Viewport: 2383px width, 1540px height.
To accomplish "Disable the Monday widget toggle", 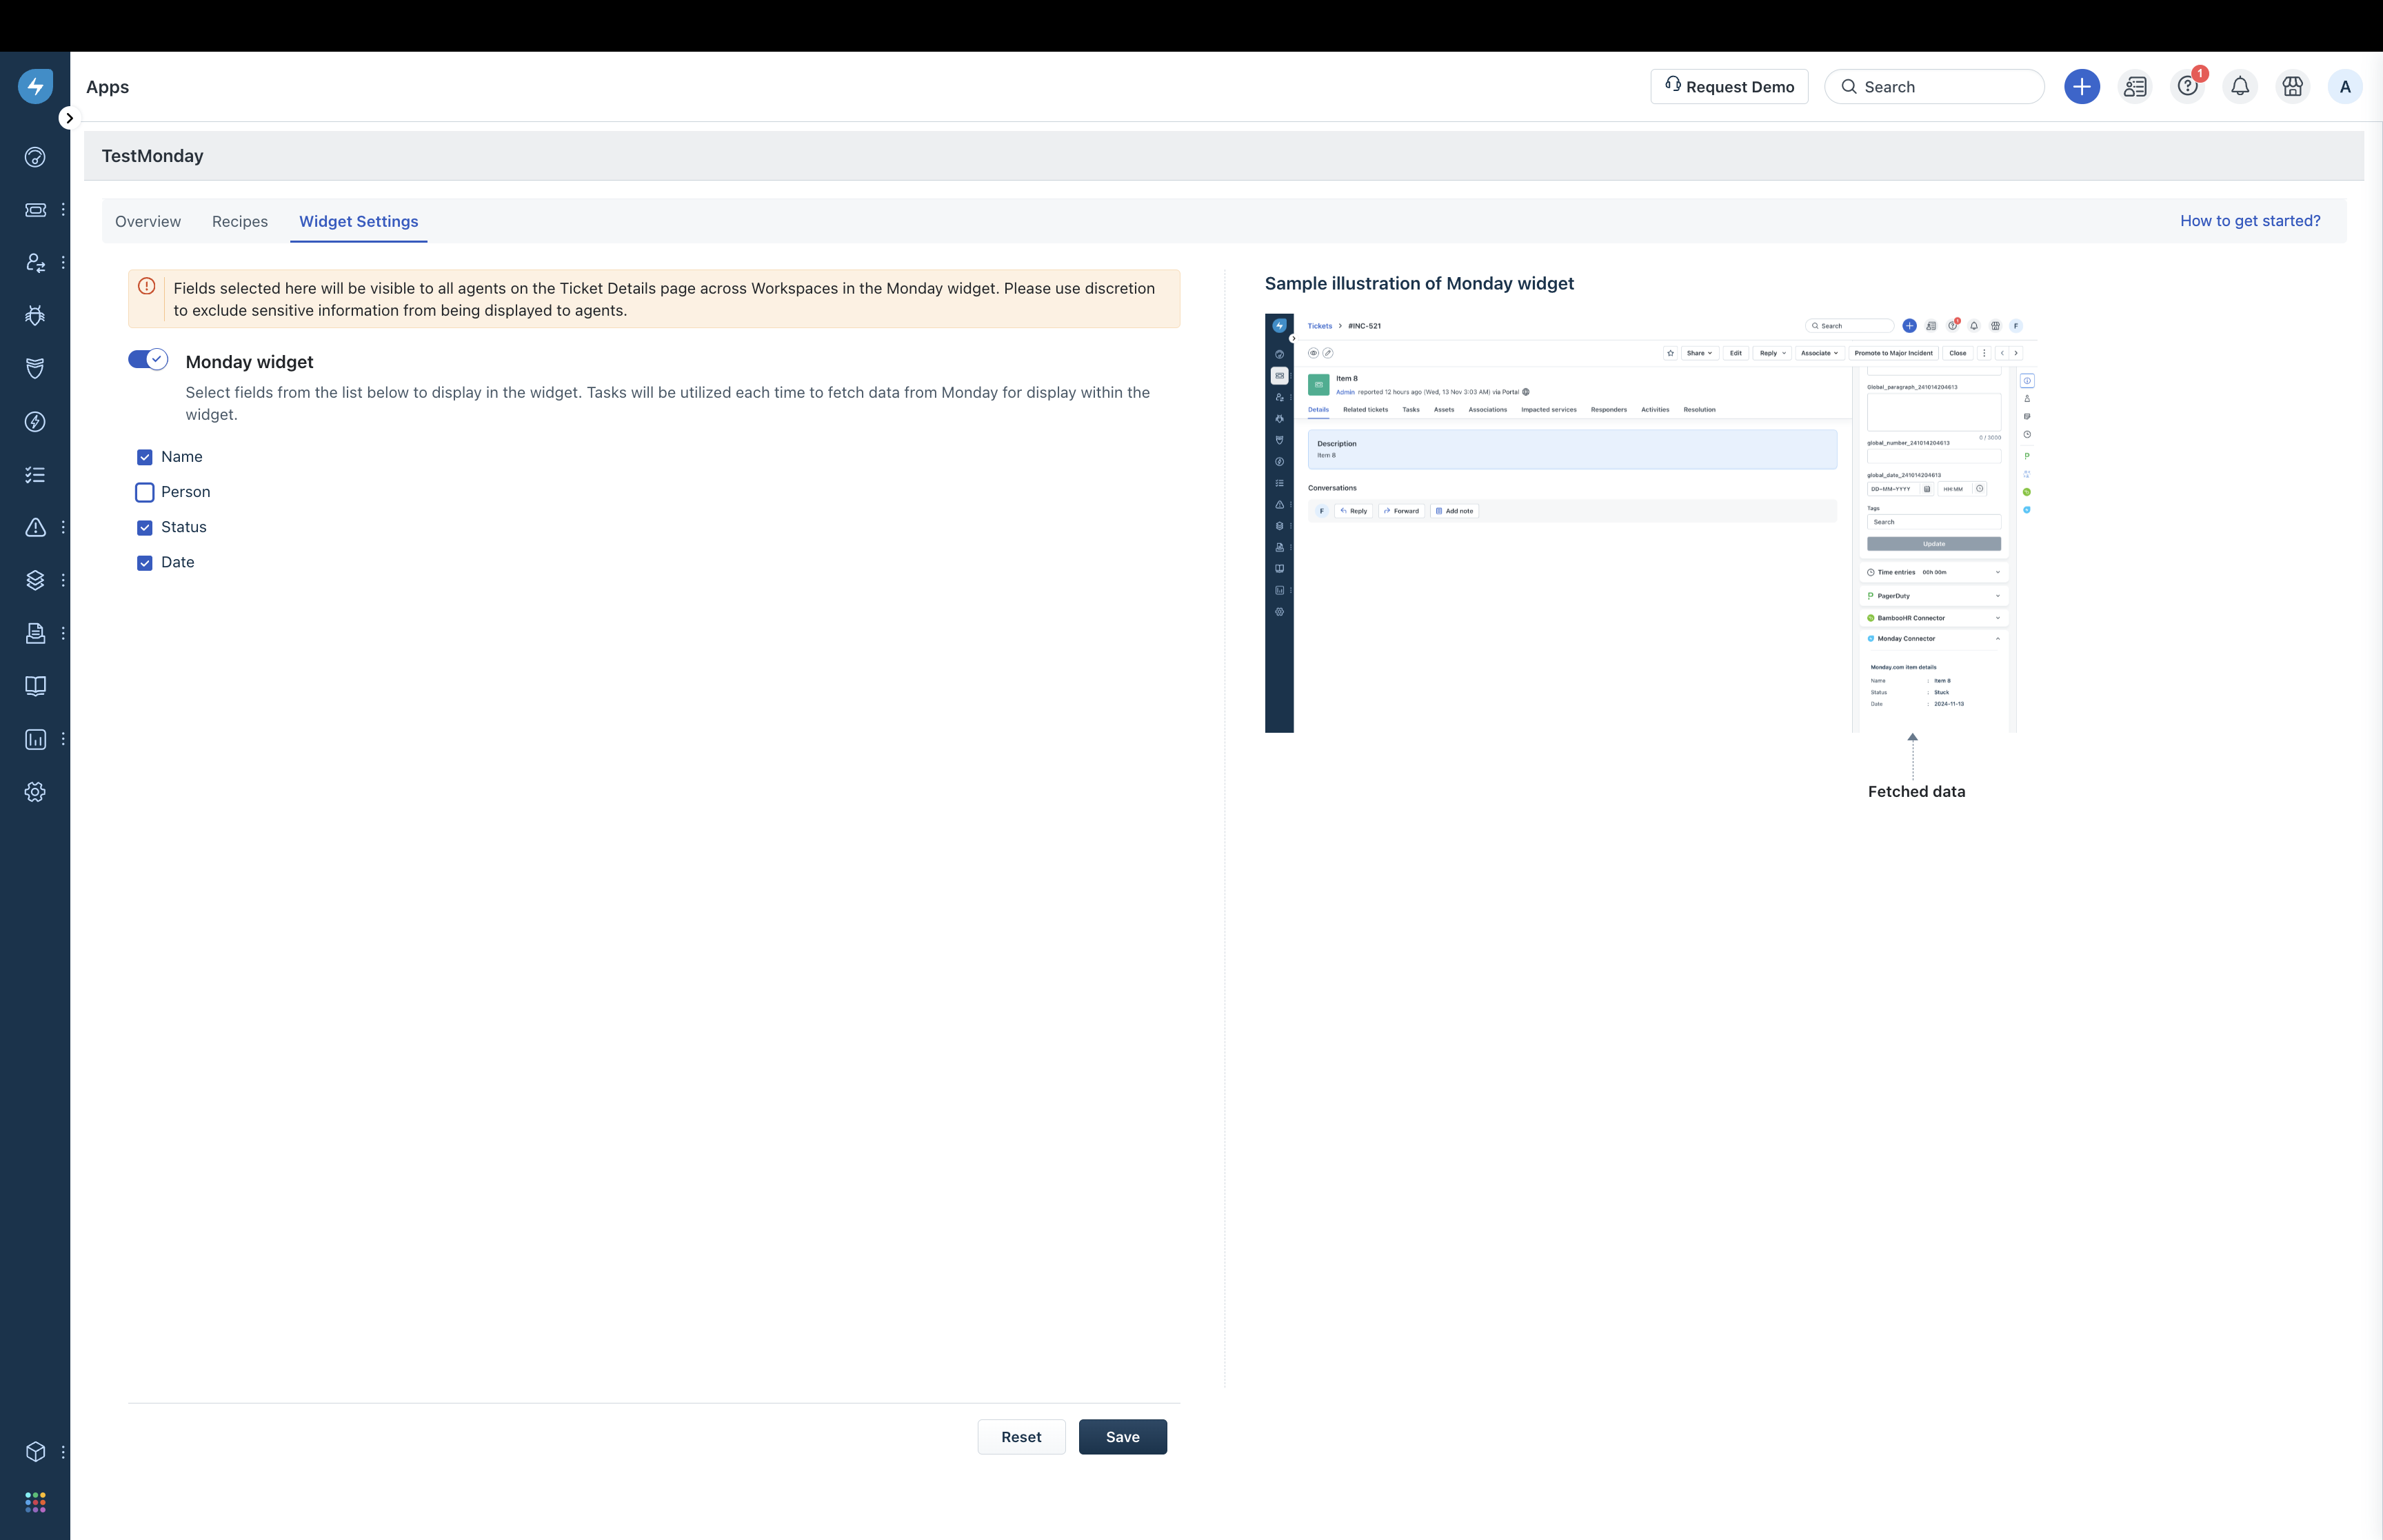I will (x=148, y=360).
